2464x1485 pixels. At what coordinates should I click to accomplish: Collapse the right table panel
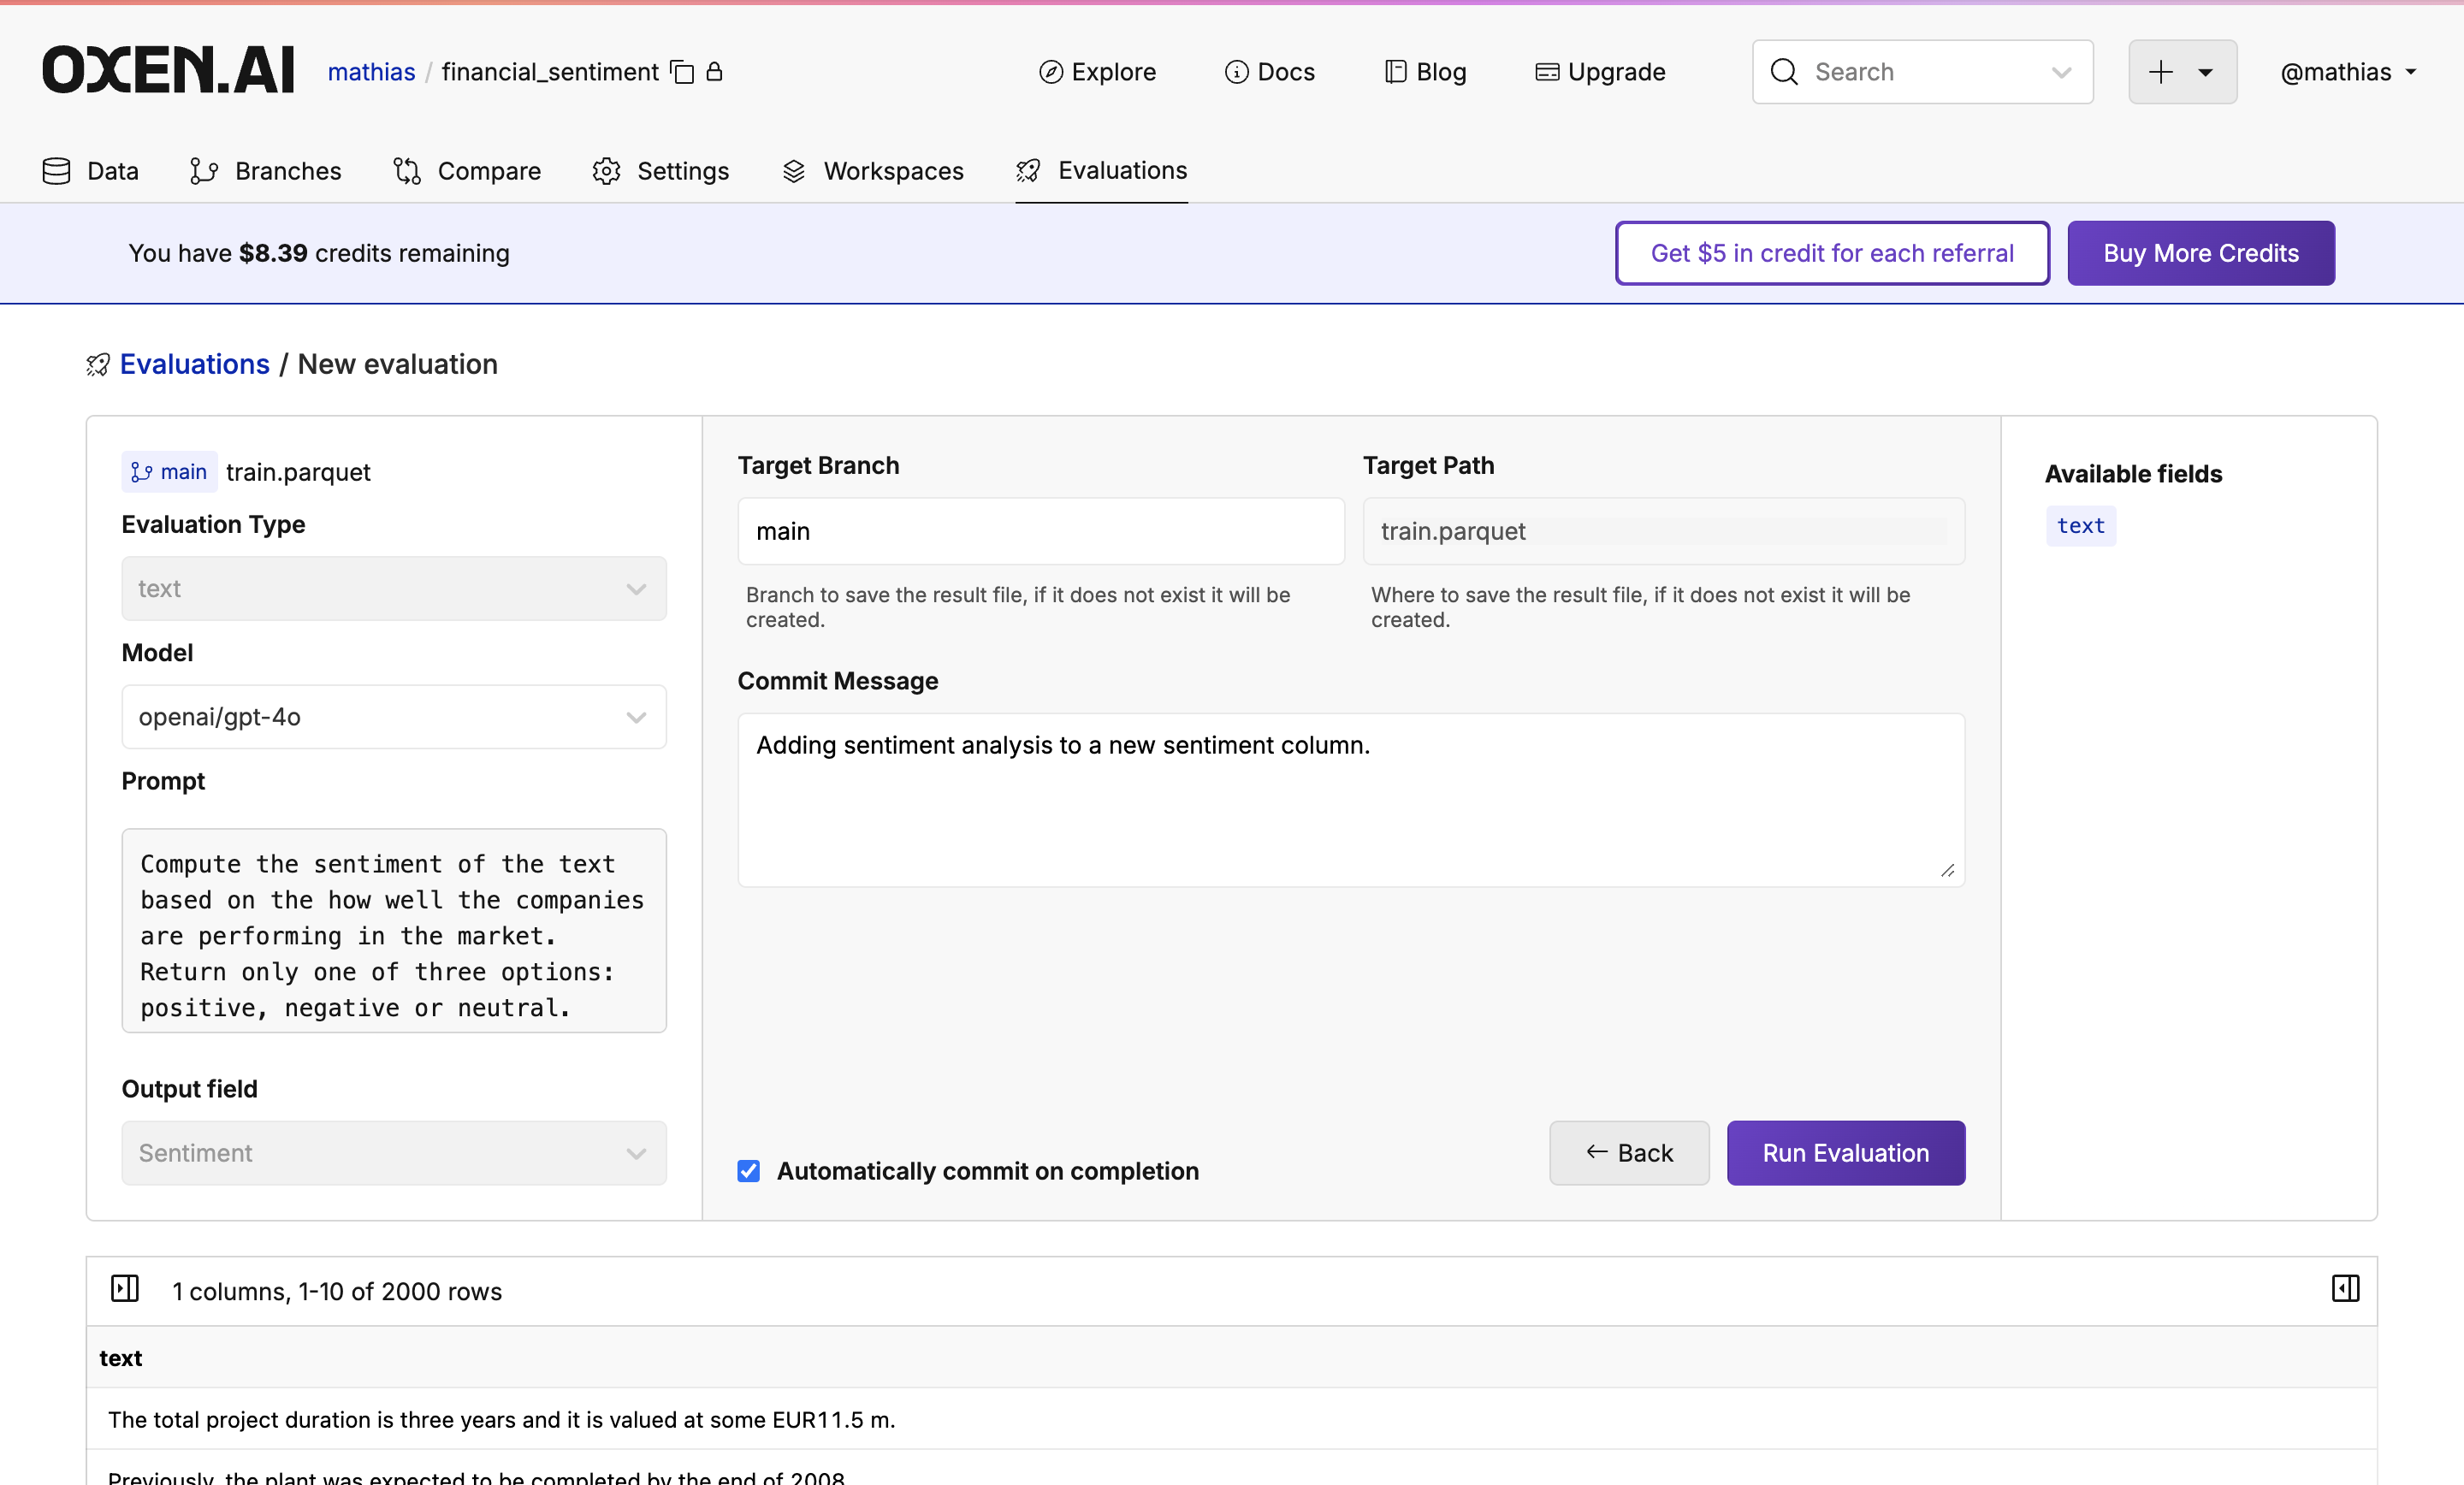click(x=2345, y=1290)
